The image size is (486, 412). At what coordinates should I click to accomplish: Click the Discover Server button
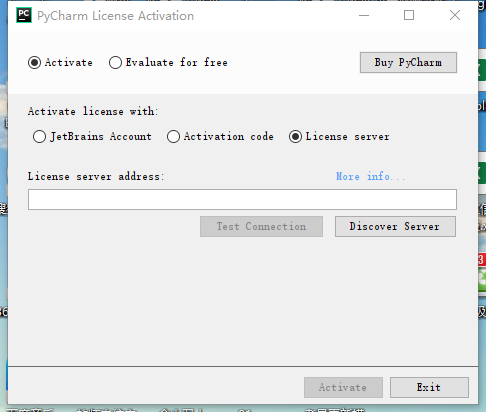395,227
